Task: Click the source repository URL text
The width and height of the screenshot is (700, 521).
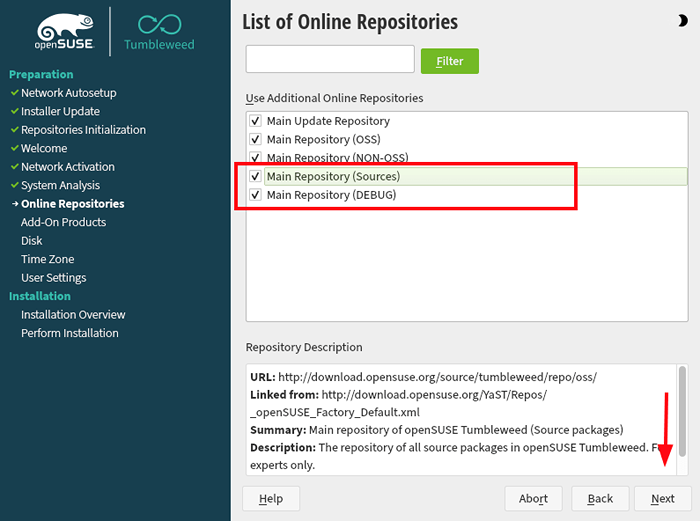Action: tap(437, 377)
